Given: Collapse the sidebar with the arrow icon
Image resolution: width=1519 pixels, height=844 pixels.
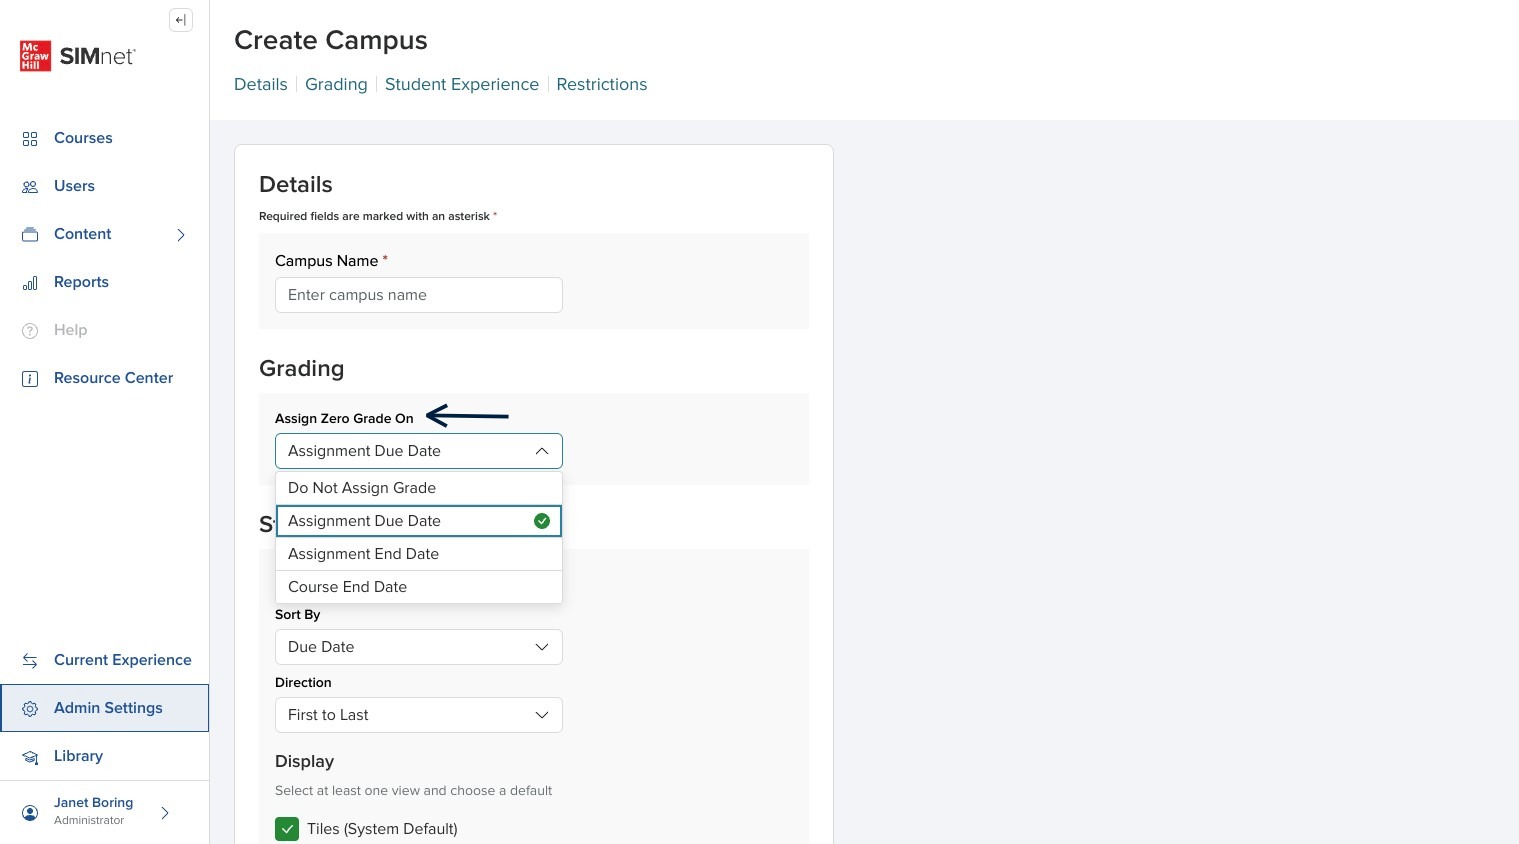Looking at the screenshot, I should 181,20.
